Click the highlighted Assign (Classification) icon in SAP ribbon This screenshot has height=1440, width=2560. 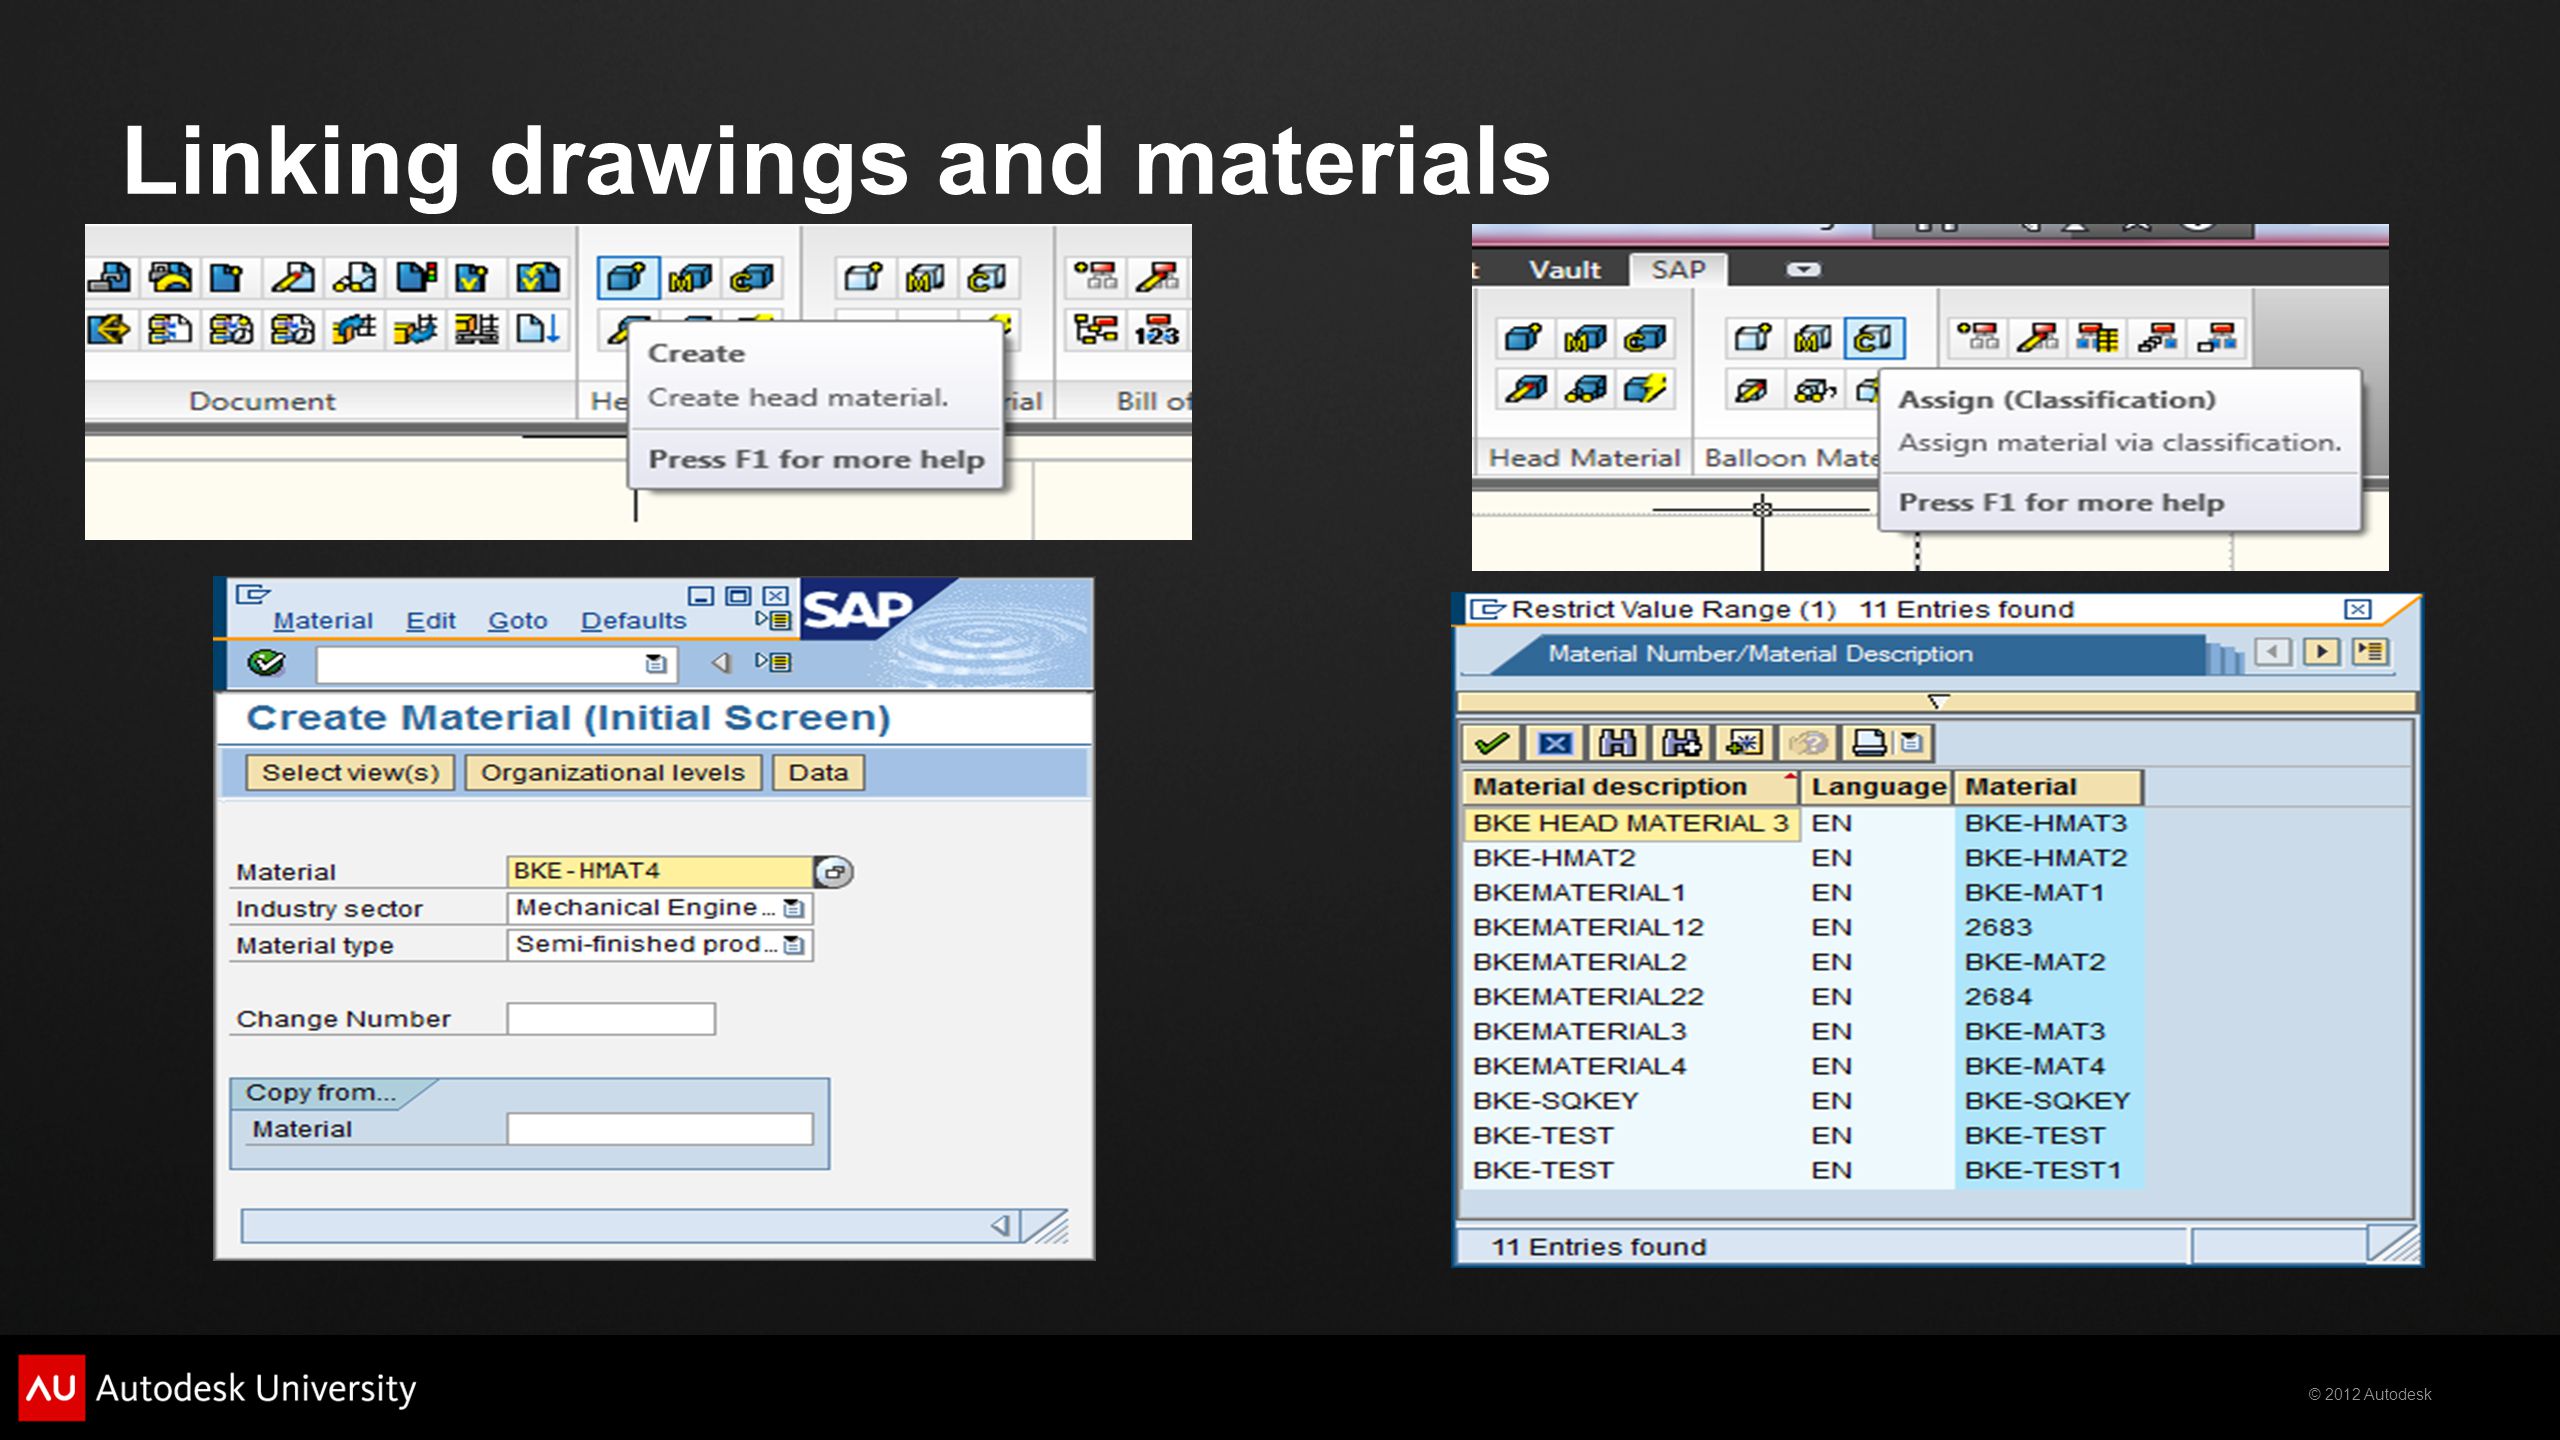(1873, 338)
